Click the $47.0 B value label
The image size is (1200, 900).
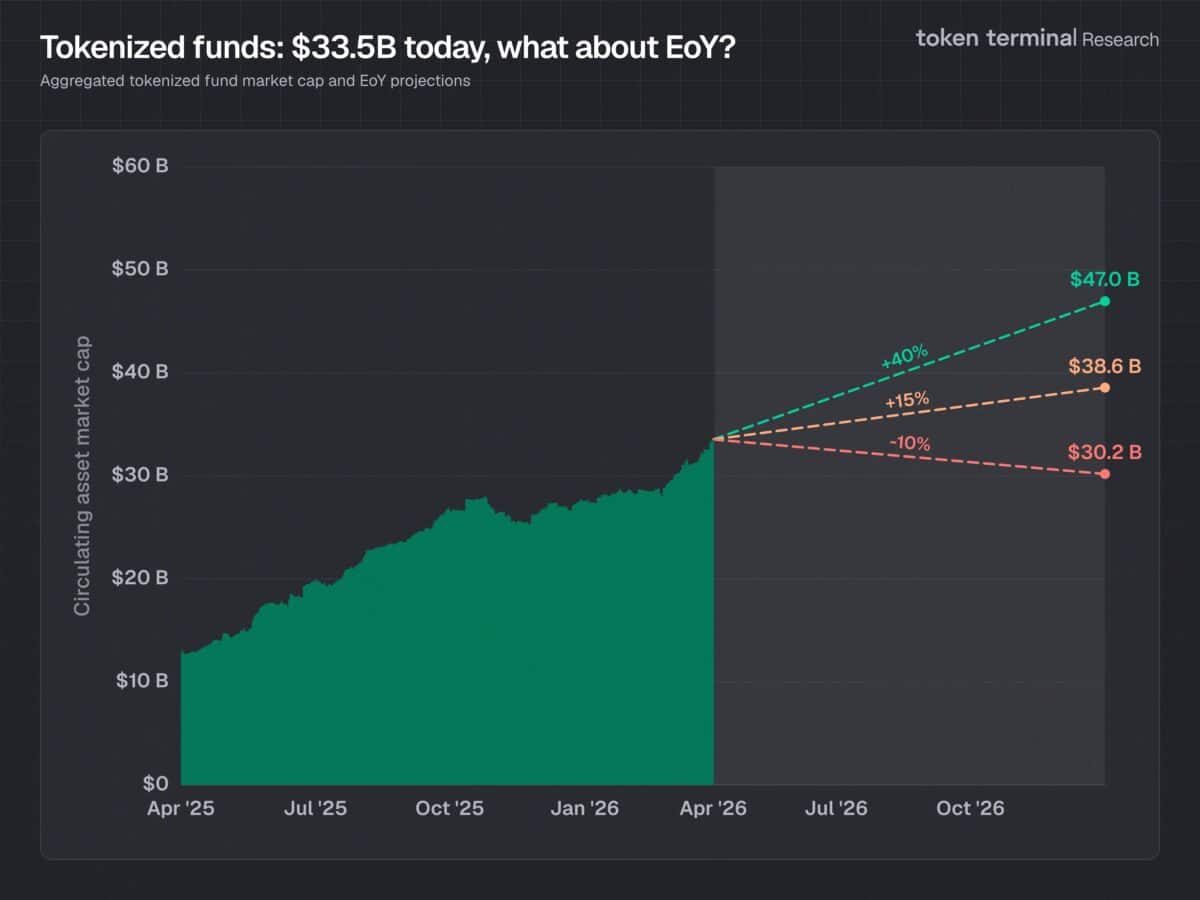pos(1105,279)
